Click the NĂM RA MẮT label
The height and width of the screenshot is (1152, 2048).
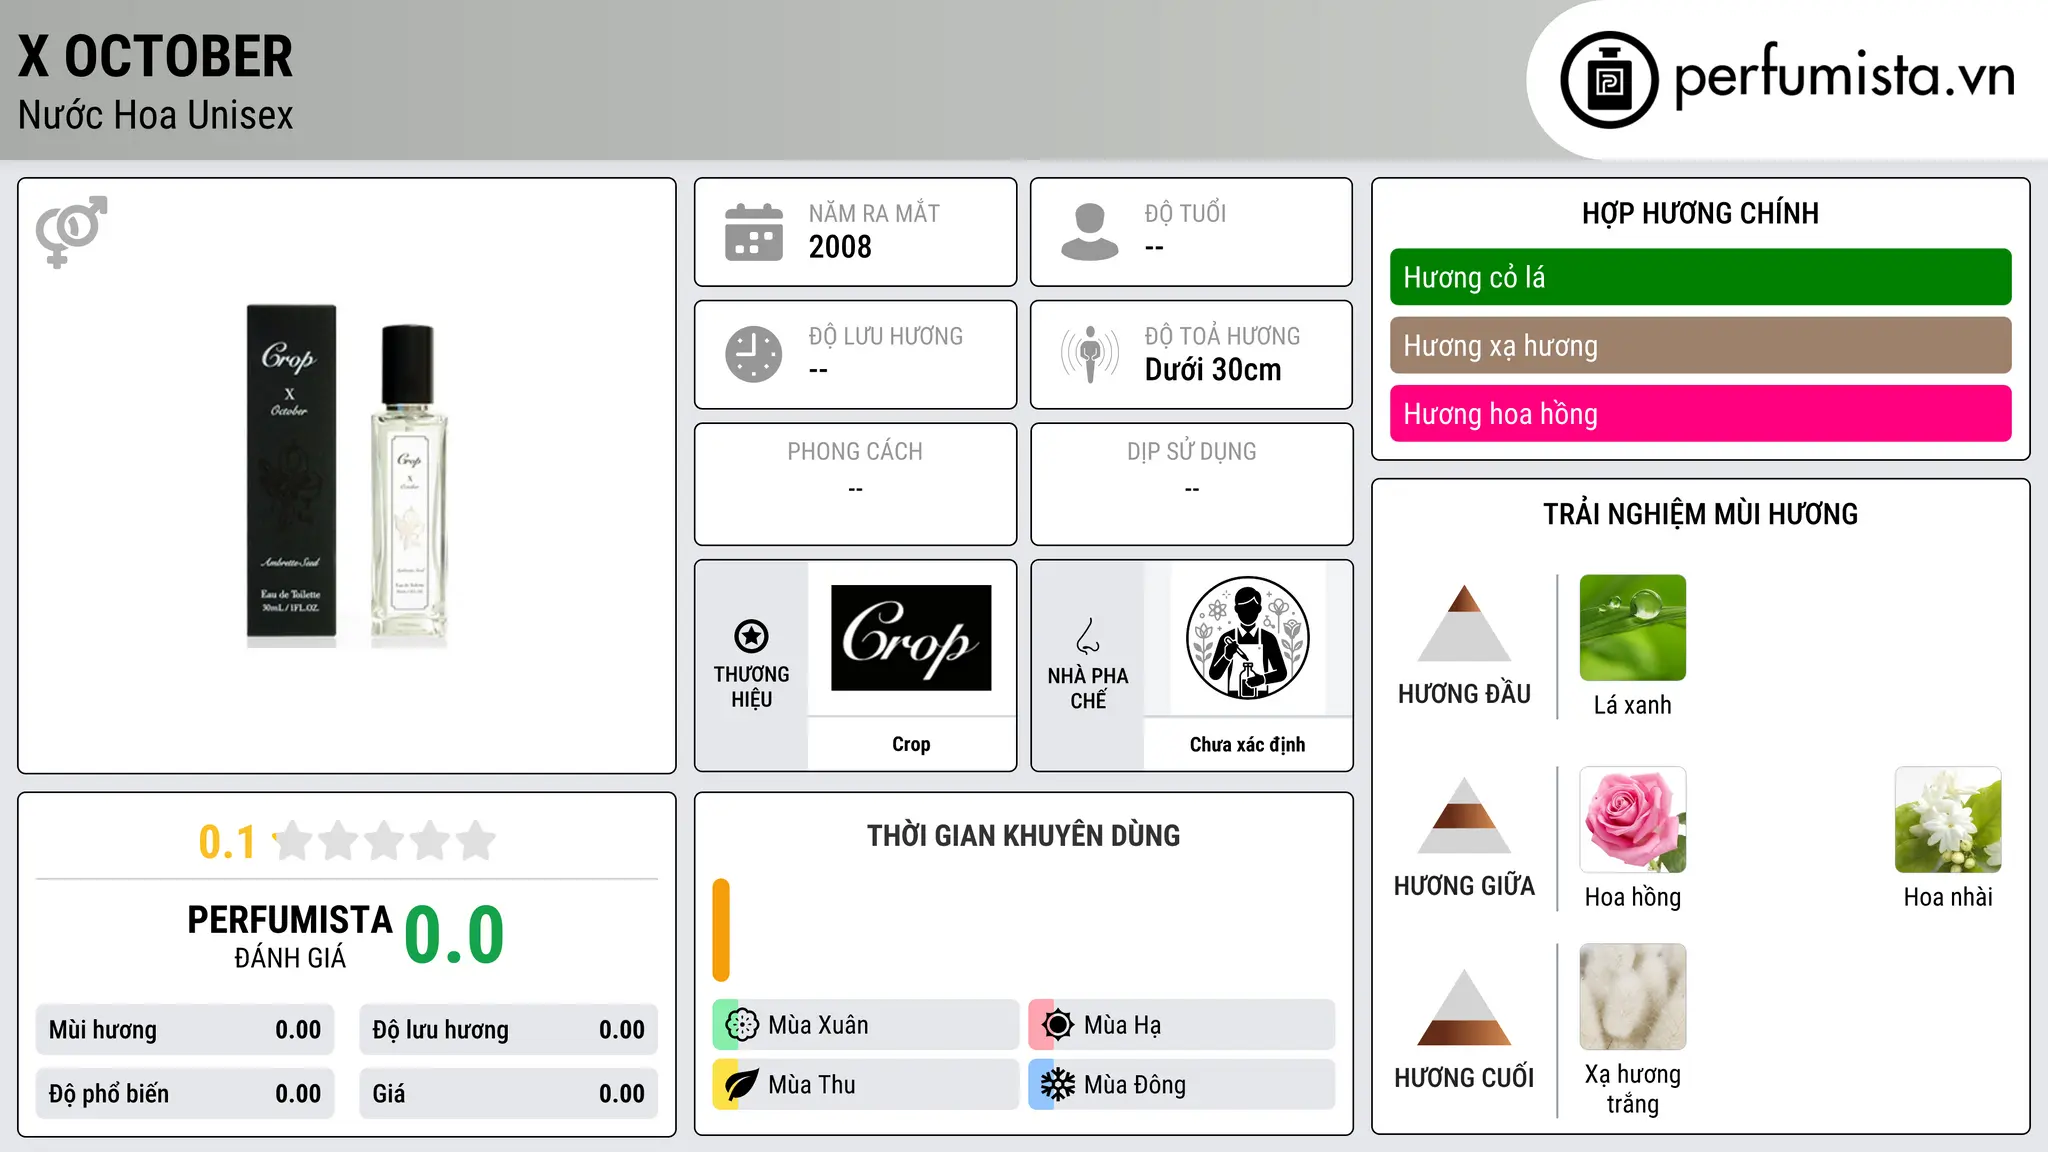874,213
